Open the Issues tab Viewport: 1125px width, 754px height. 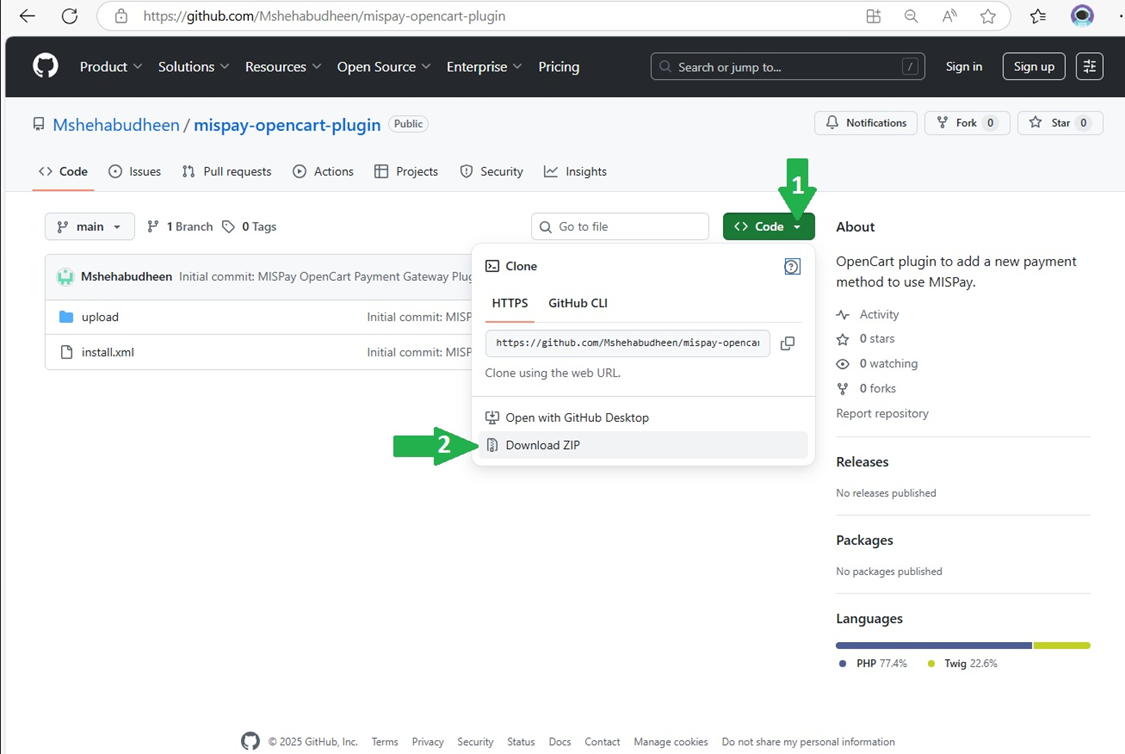point(135,171)
